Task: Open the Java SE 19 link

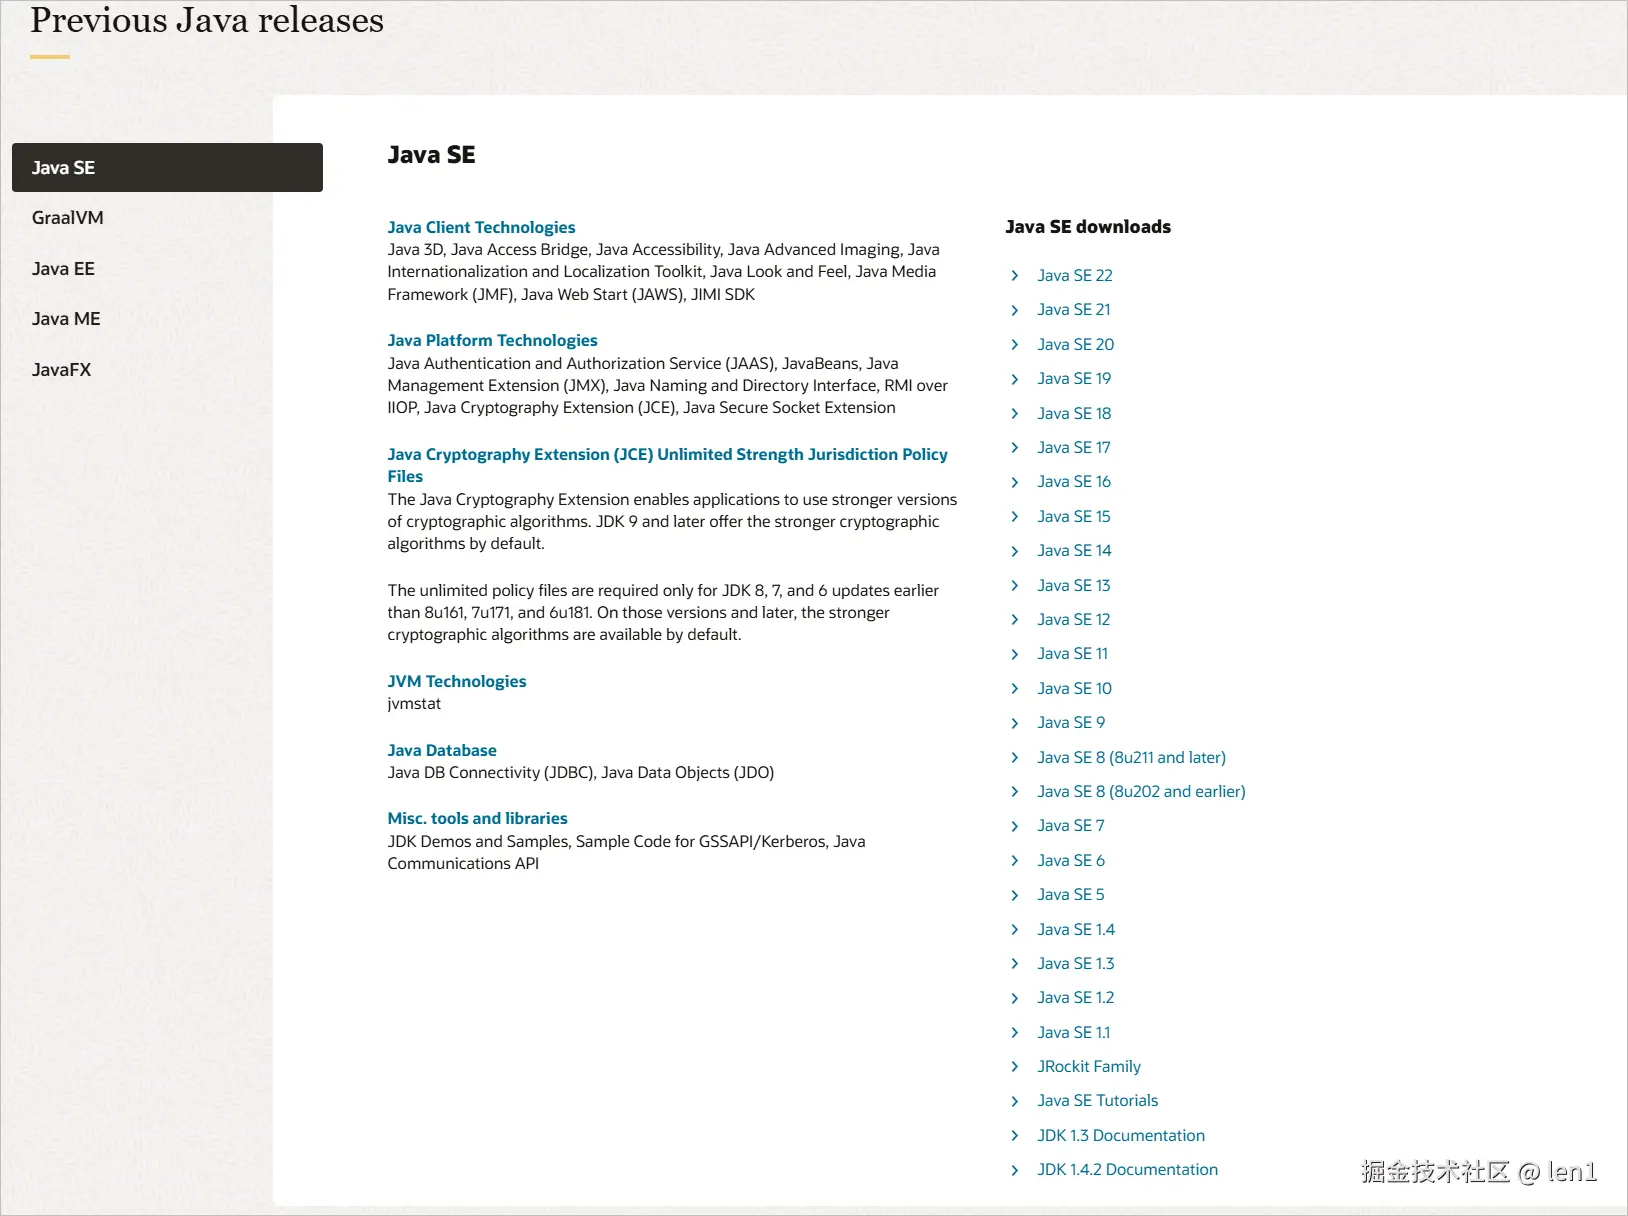Action: click(1074, 378)
